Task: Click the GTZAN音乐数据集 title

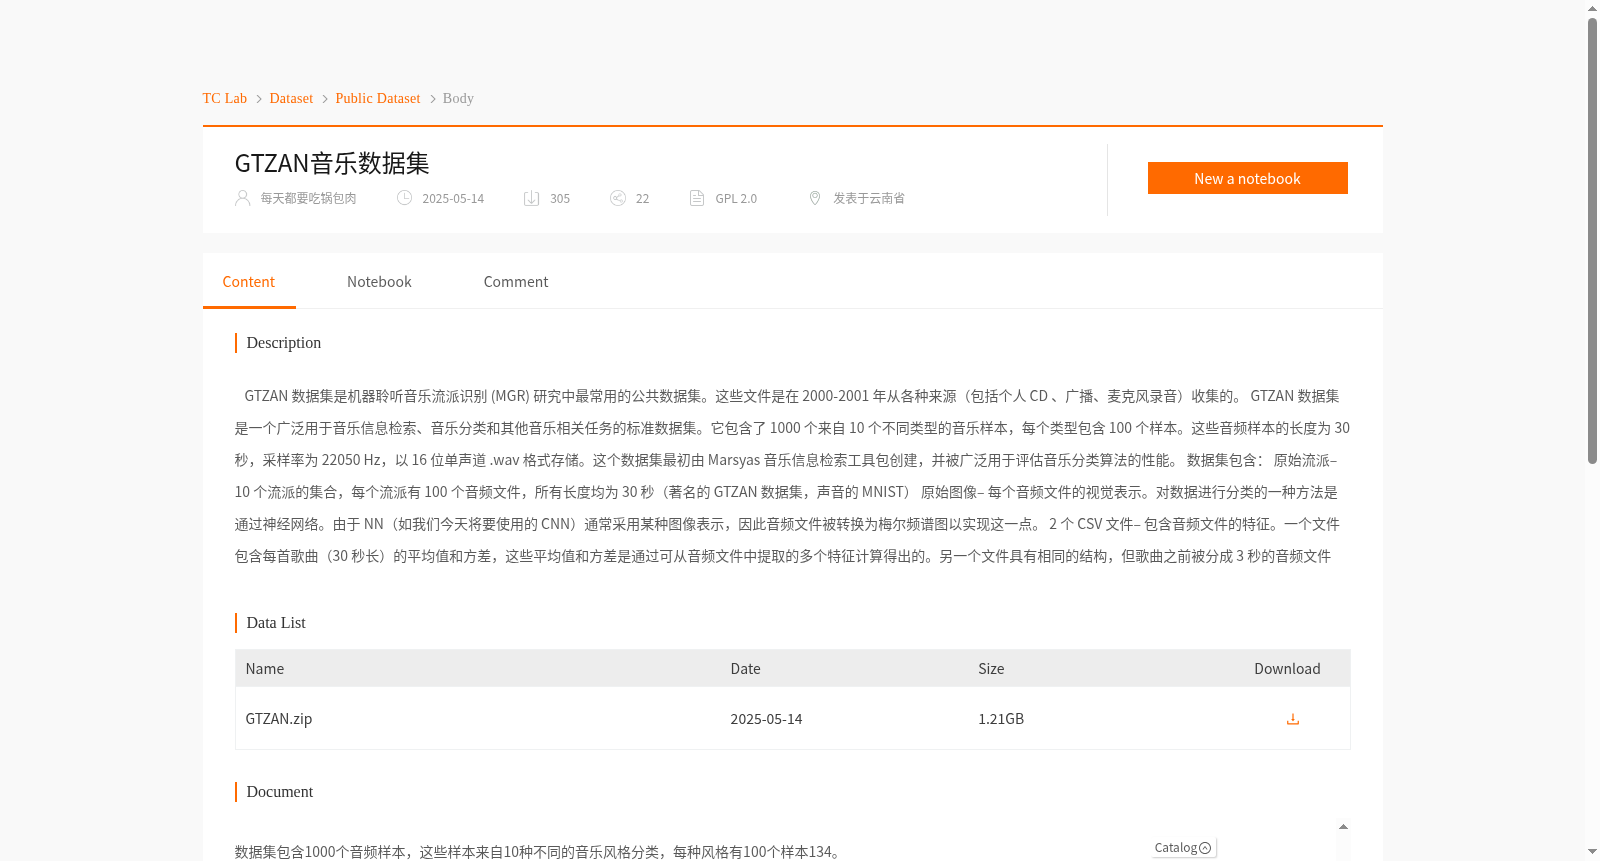Action: coord(332,163)
